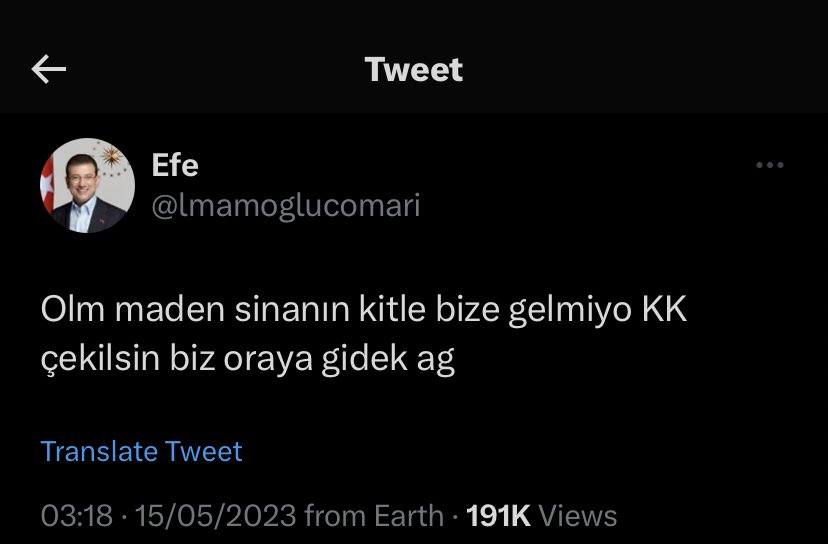Click the tweet's first text line
Image resolution: width=828 pixels, height=544 pixels.
click(x=364, y=309)
